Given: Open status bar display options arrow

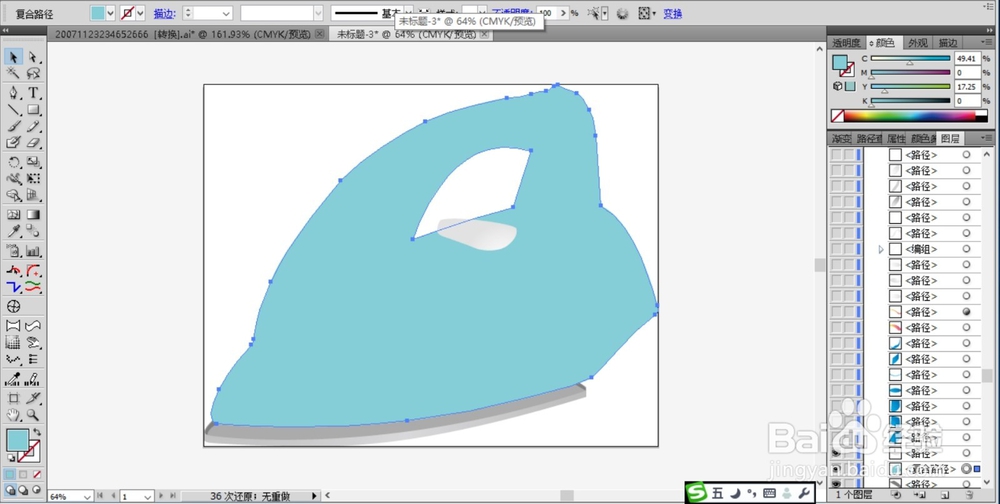Looking at the screenshot, I should point(314,496).
